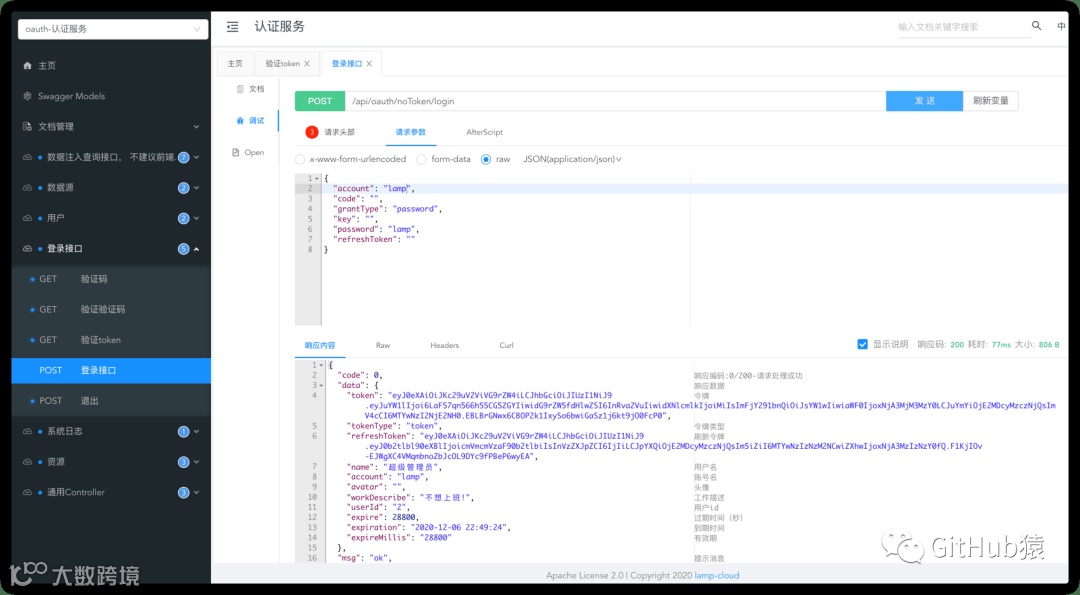The image size is (1080, 595).
Task: Click the count badge 7 on 数据注入查询接口
Action: [183, 157]
